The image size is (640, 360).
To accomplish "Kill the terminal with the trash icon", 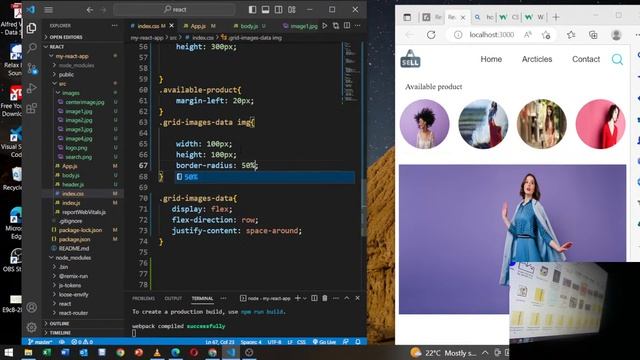I will tap(325, 298).
